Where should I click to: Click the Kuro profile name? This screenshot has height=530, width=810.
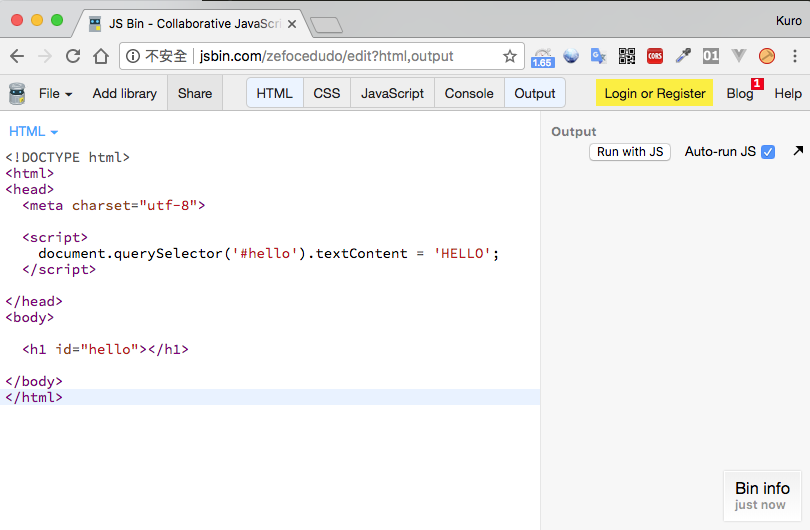[788, 21]
